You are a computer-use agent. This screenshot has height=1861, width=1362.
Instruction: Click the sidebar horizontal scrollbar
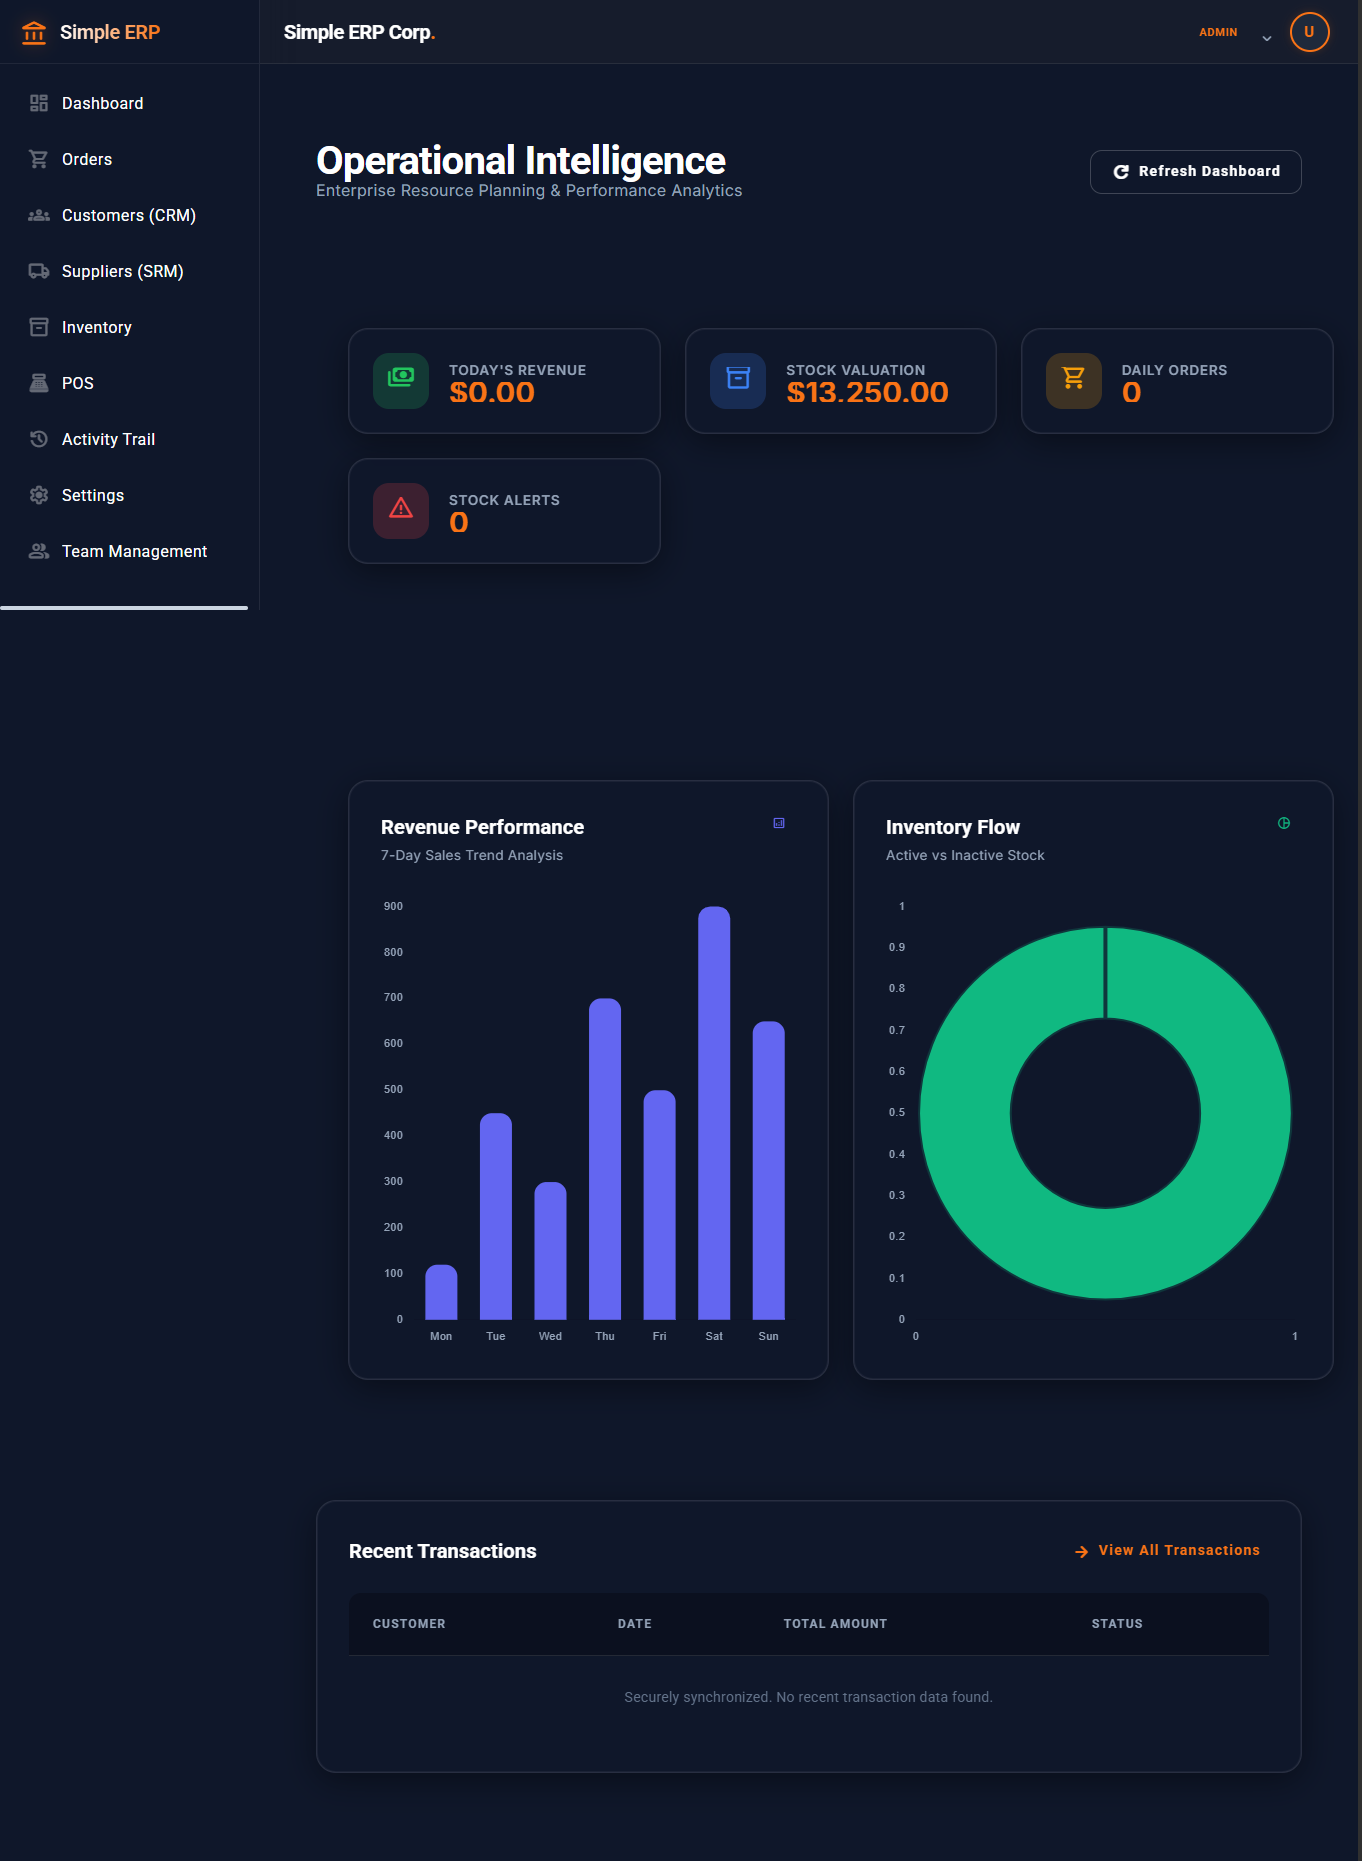[x=124, y=607]
